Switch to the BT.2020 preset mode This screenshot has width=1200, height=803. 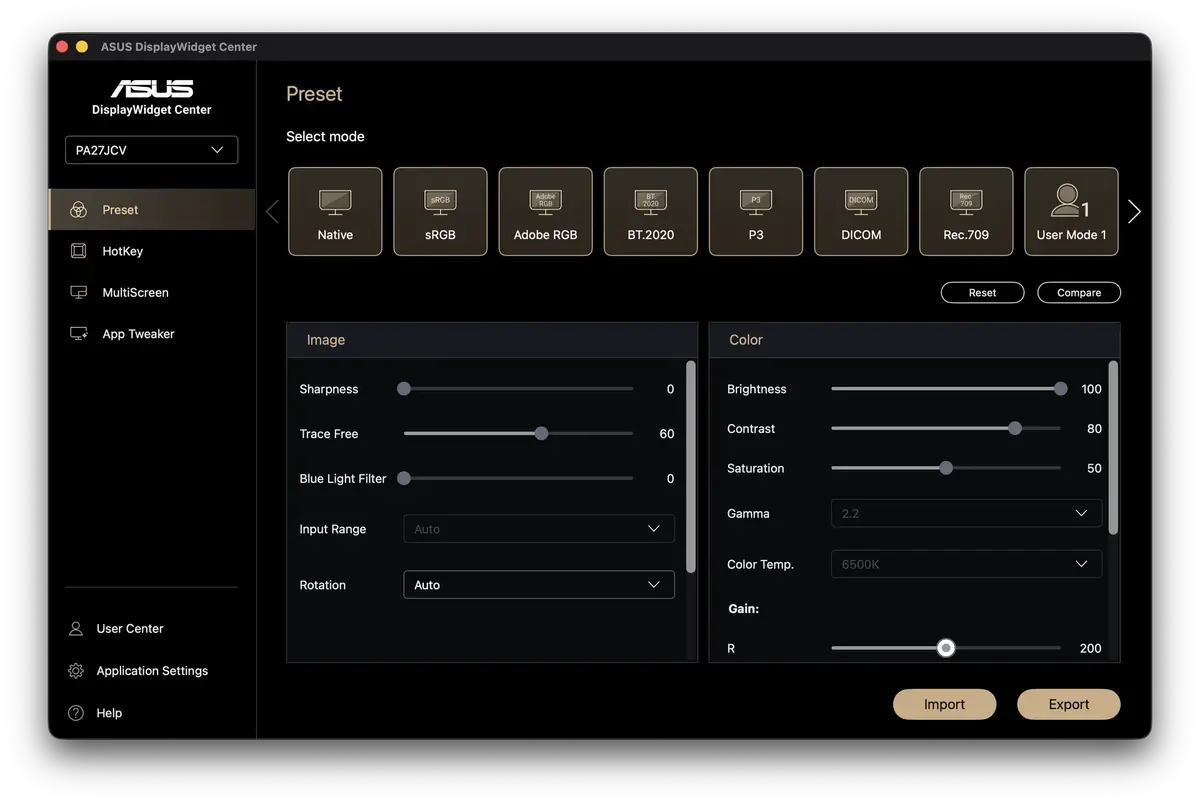point(651,211)
